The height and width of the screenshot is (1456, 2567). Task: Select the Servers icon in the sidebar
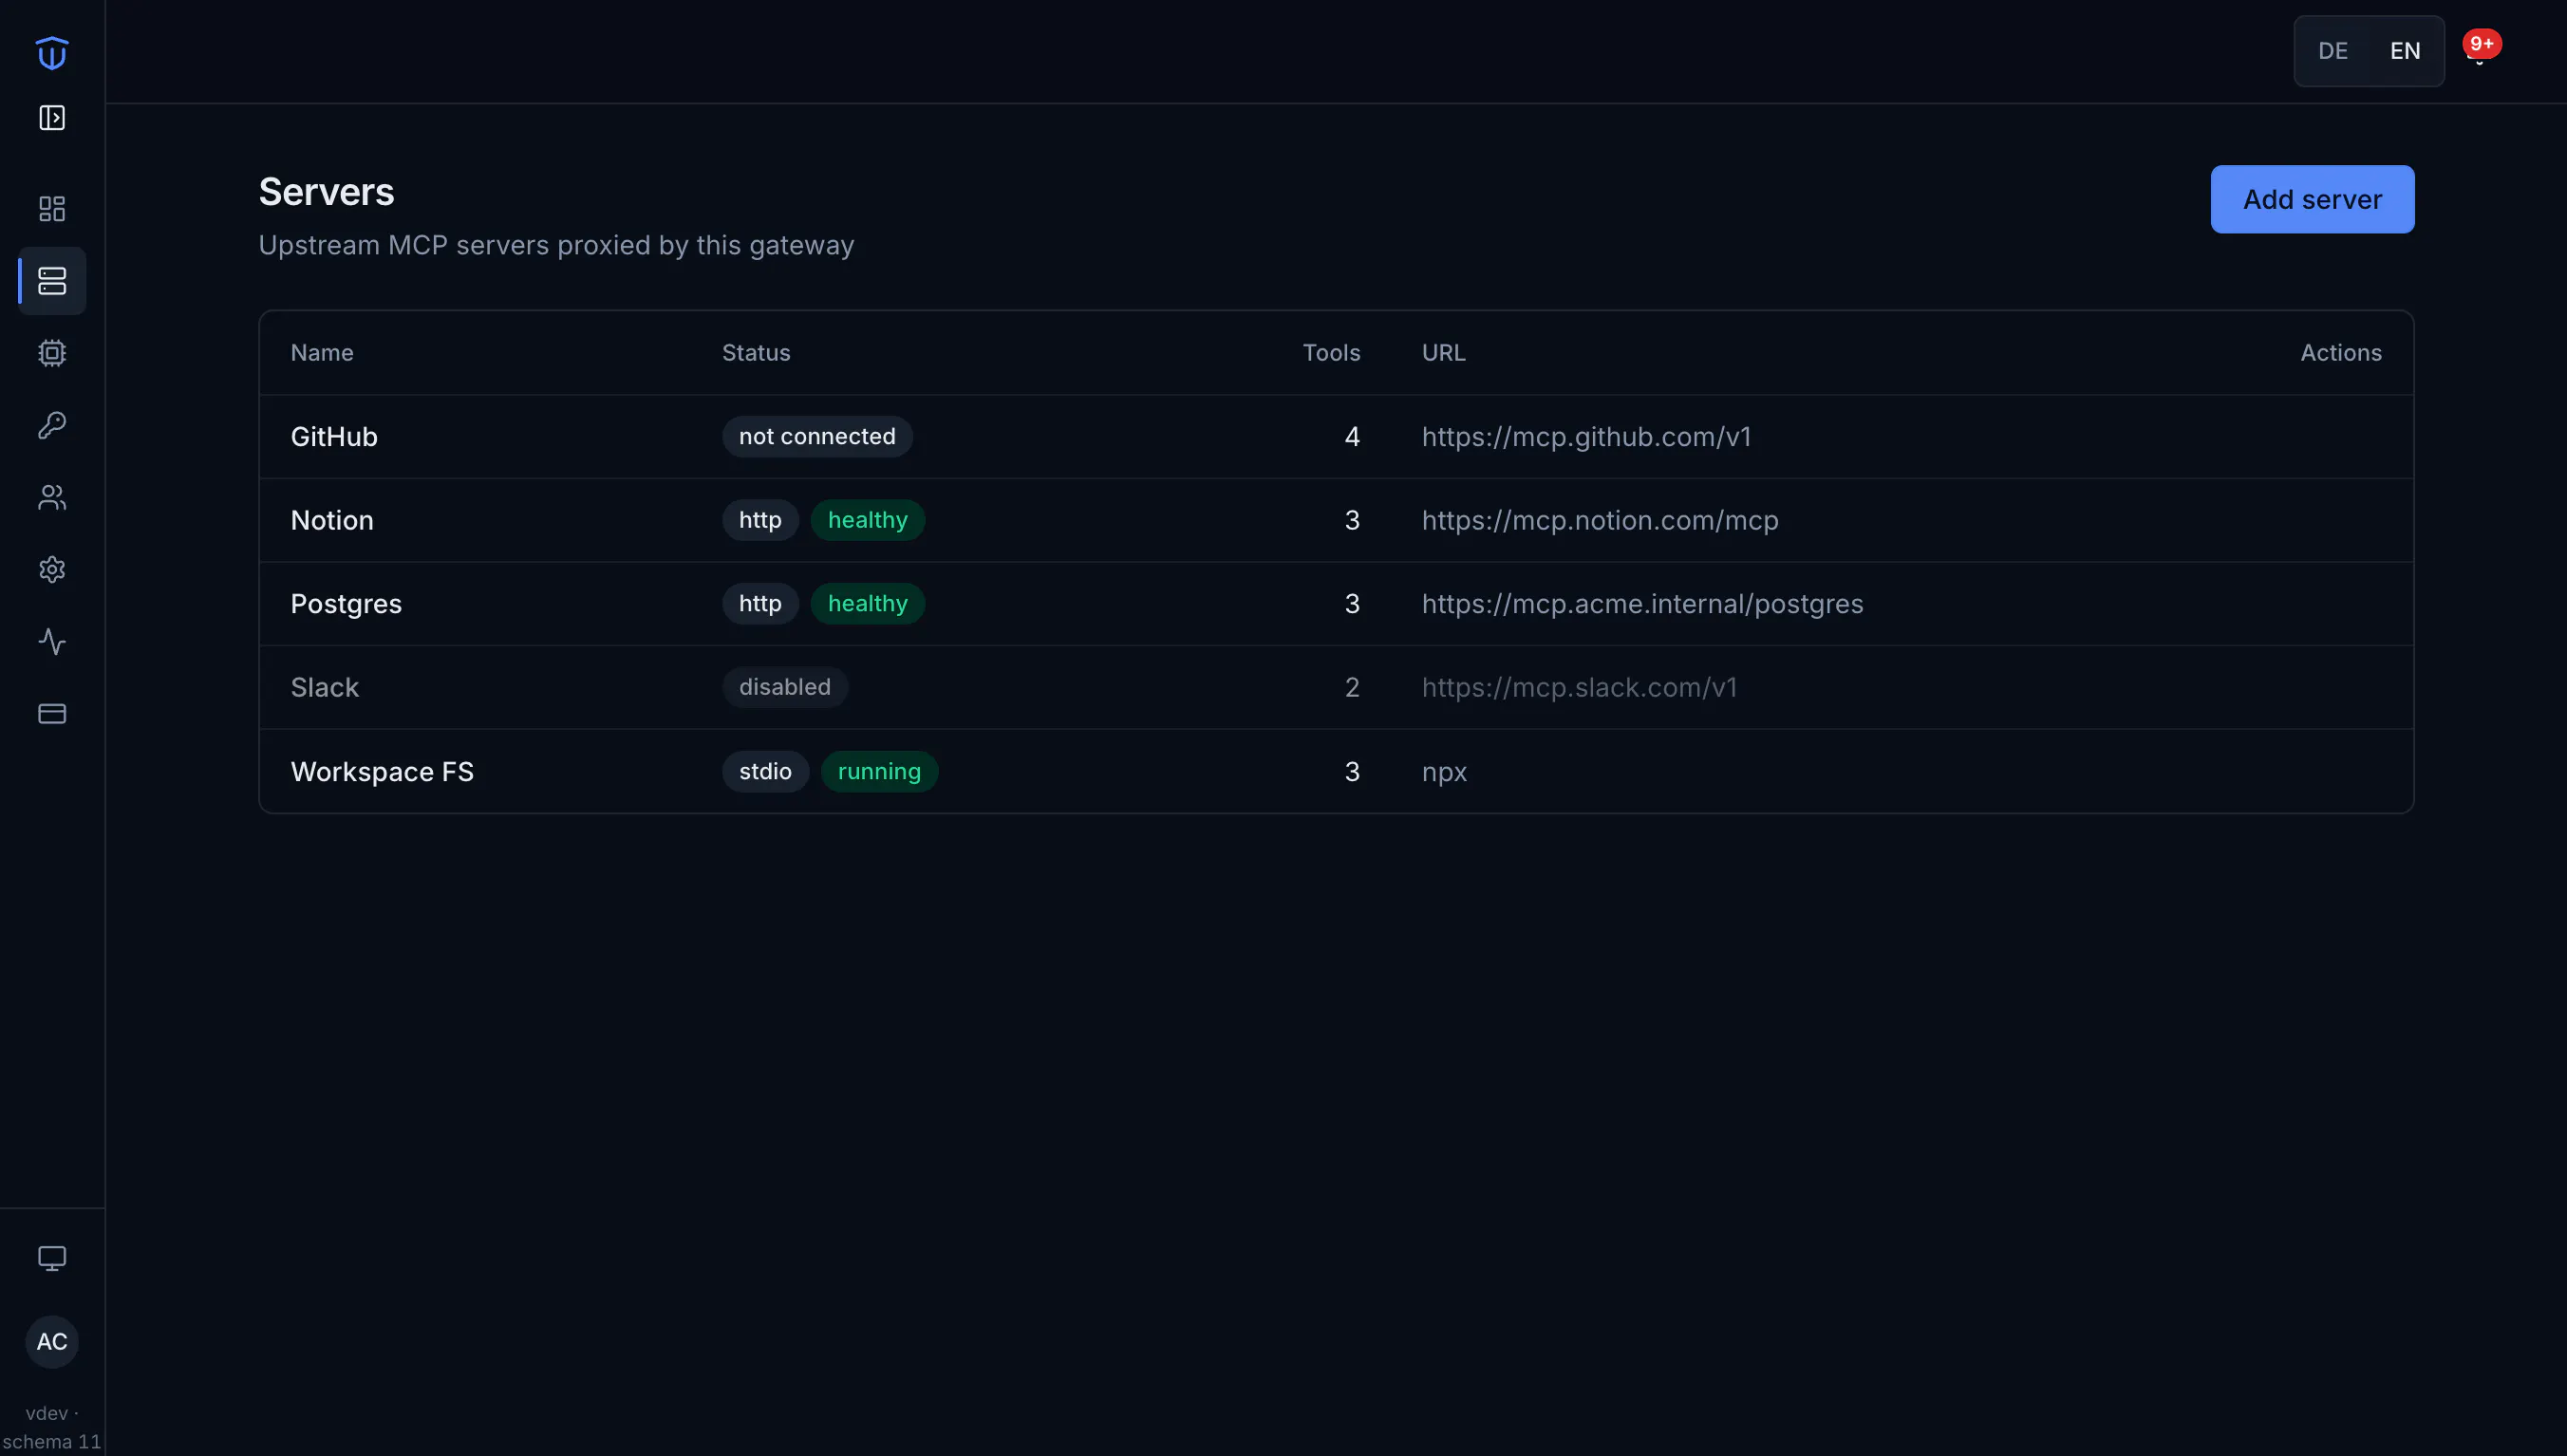[x=52, y=281]
